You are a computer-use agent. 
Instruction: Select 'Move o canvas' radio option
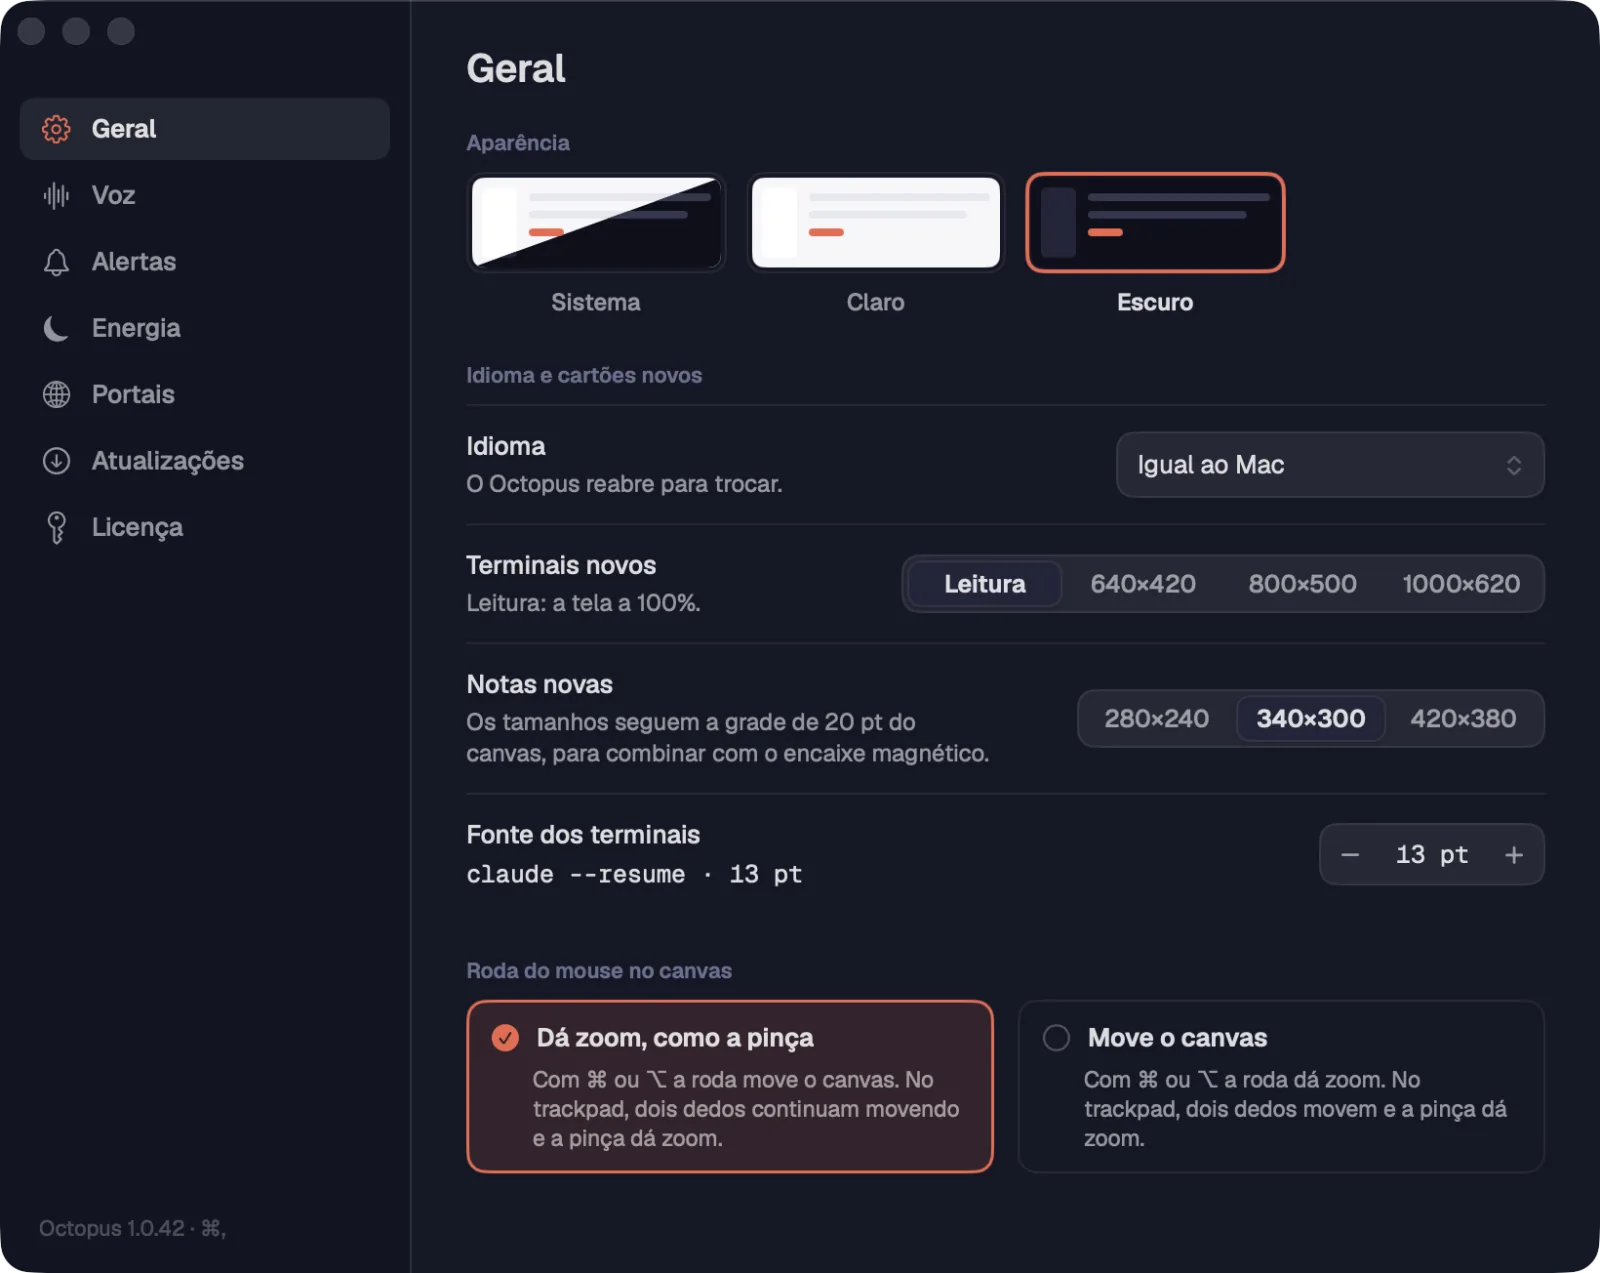point(1281,1086)
